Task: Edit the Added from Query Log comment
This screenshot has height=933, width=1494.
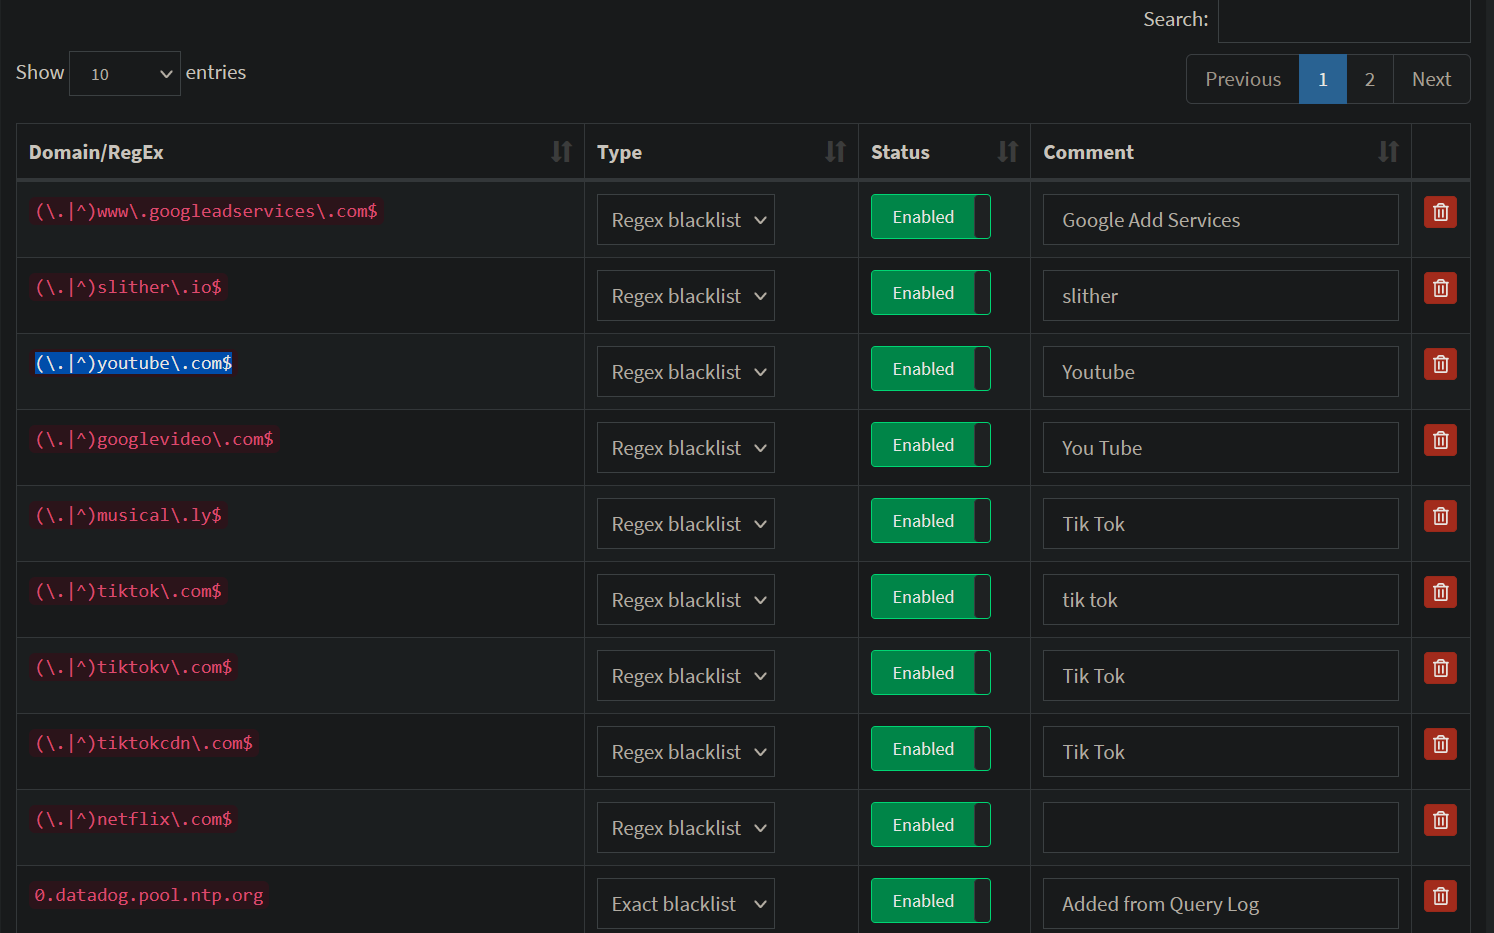Action: 1221,904
